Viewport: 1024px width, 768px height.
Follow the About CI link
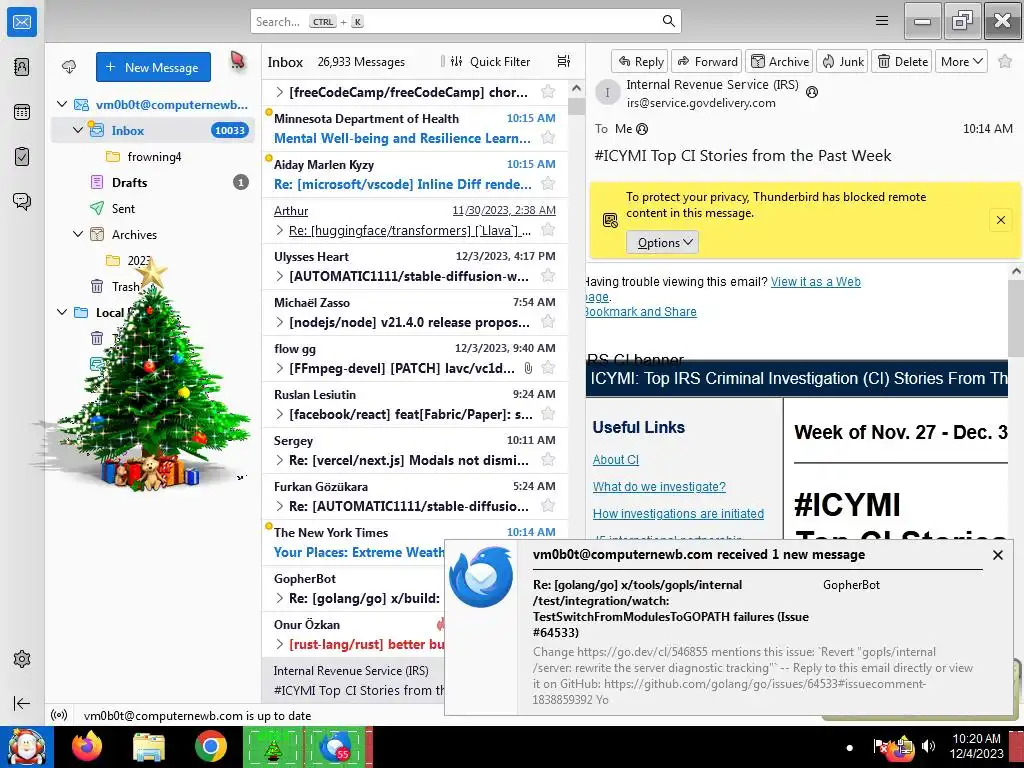pos(615,460)
